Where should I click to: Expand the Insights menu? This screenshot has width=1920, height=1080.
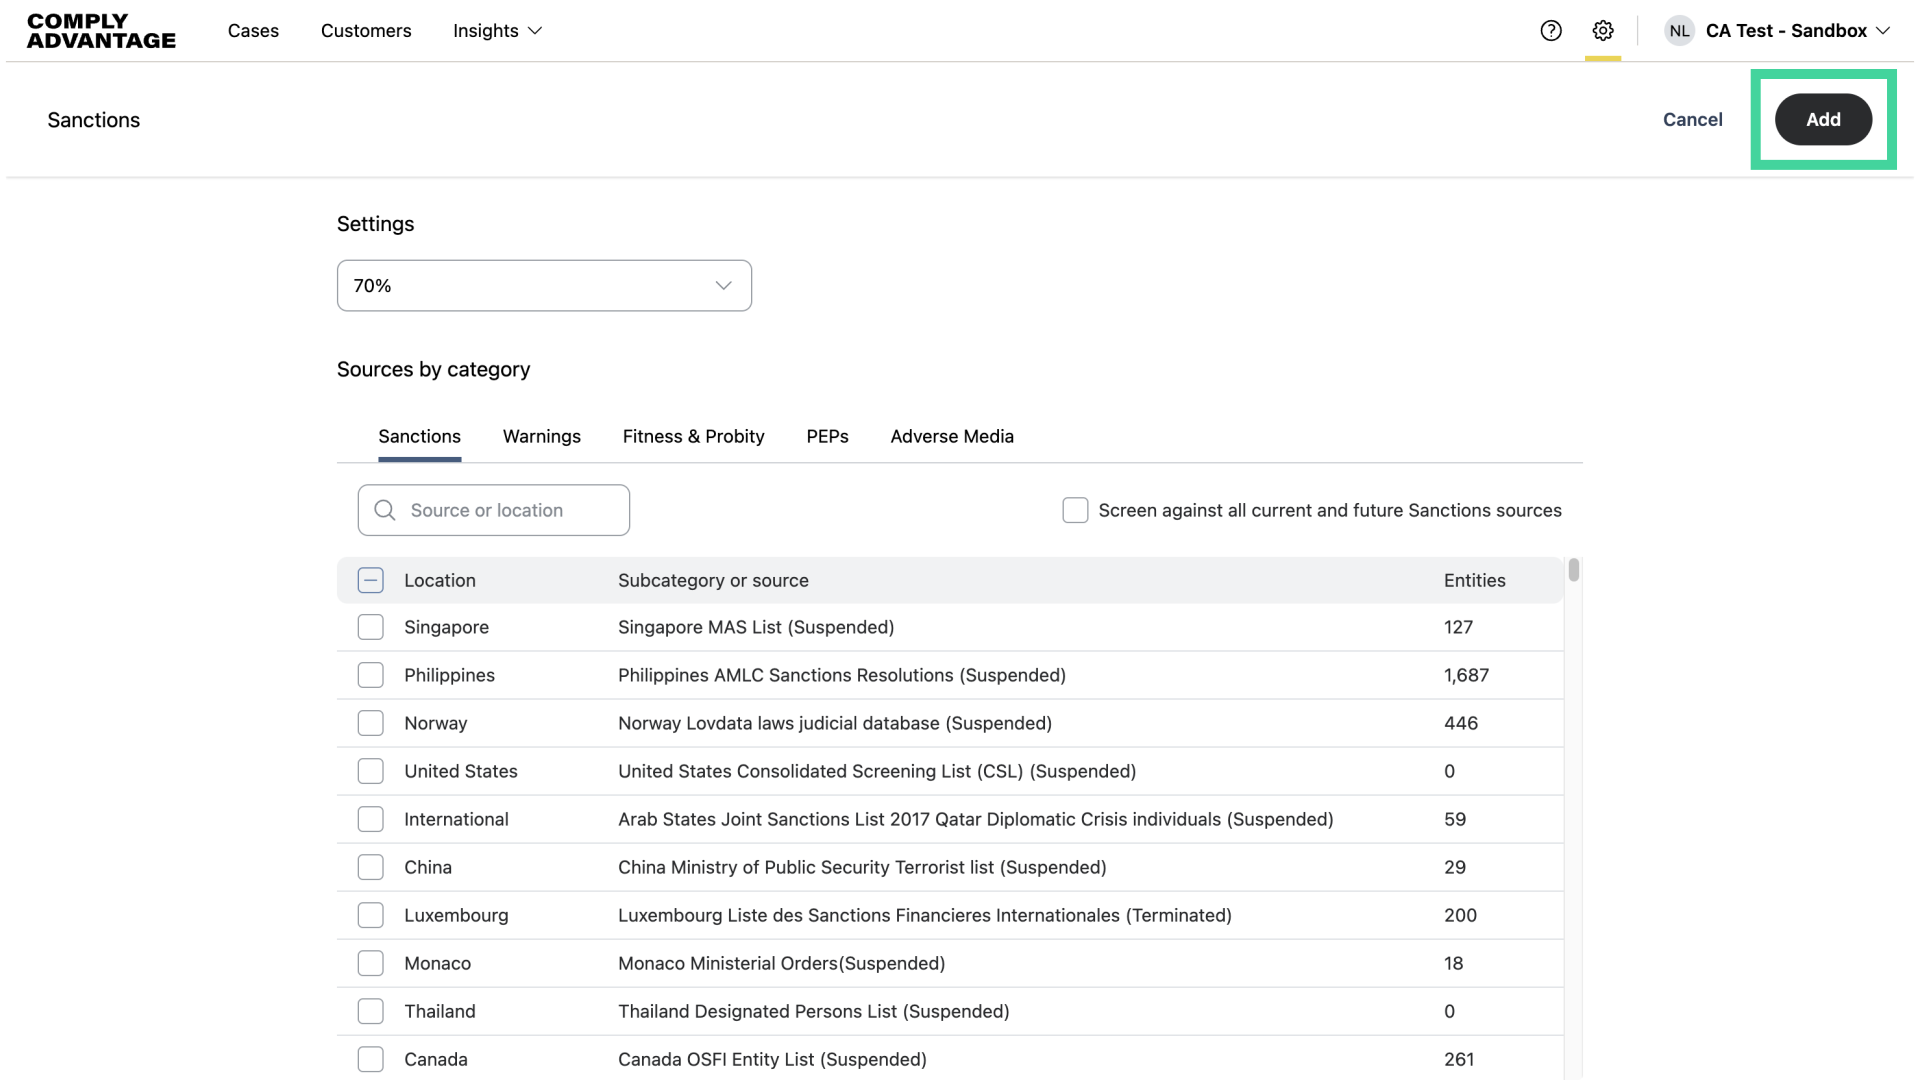(497, 31)
